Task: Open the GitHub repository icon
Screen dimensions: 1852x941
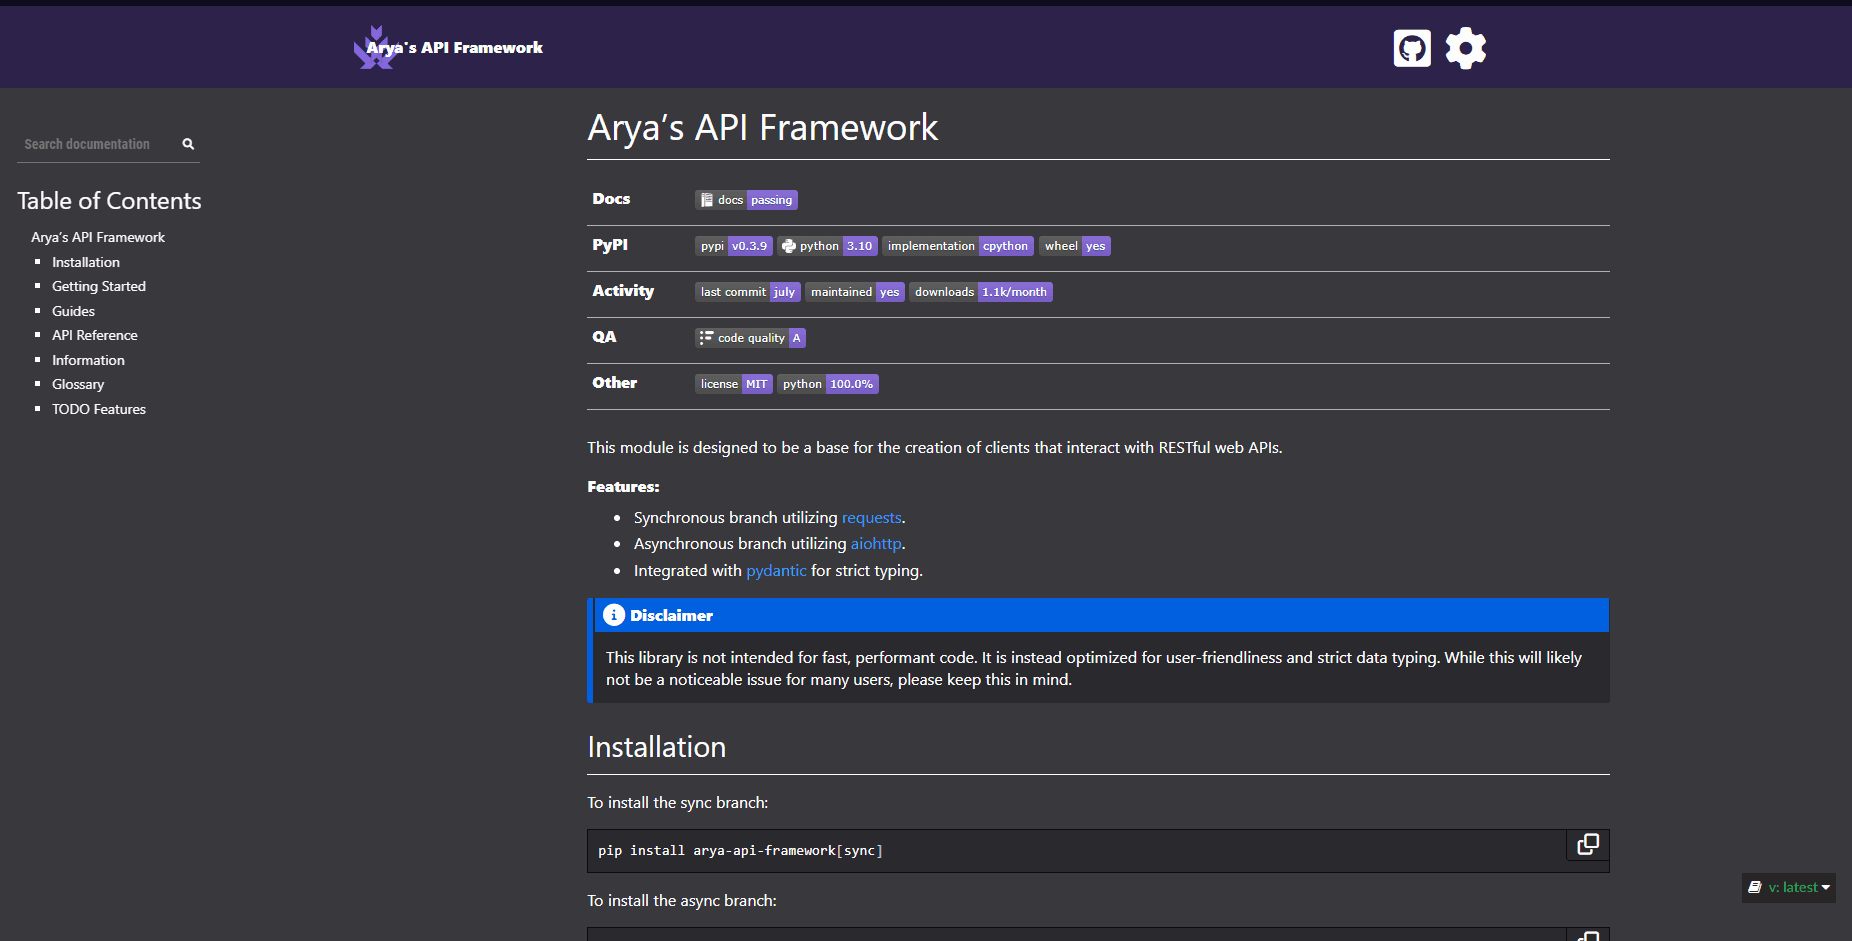Action: pos(1412,48)
